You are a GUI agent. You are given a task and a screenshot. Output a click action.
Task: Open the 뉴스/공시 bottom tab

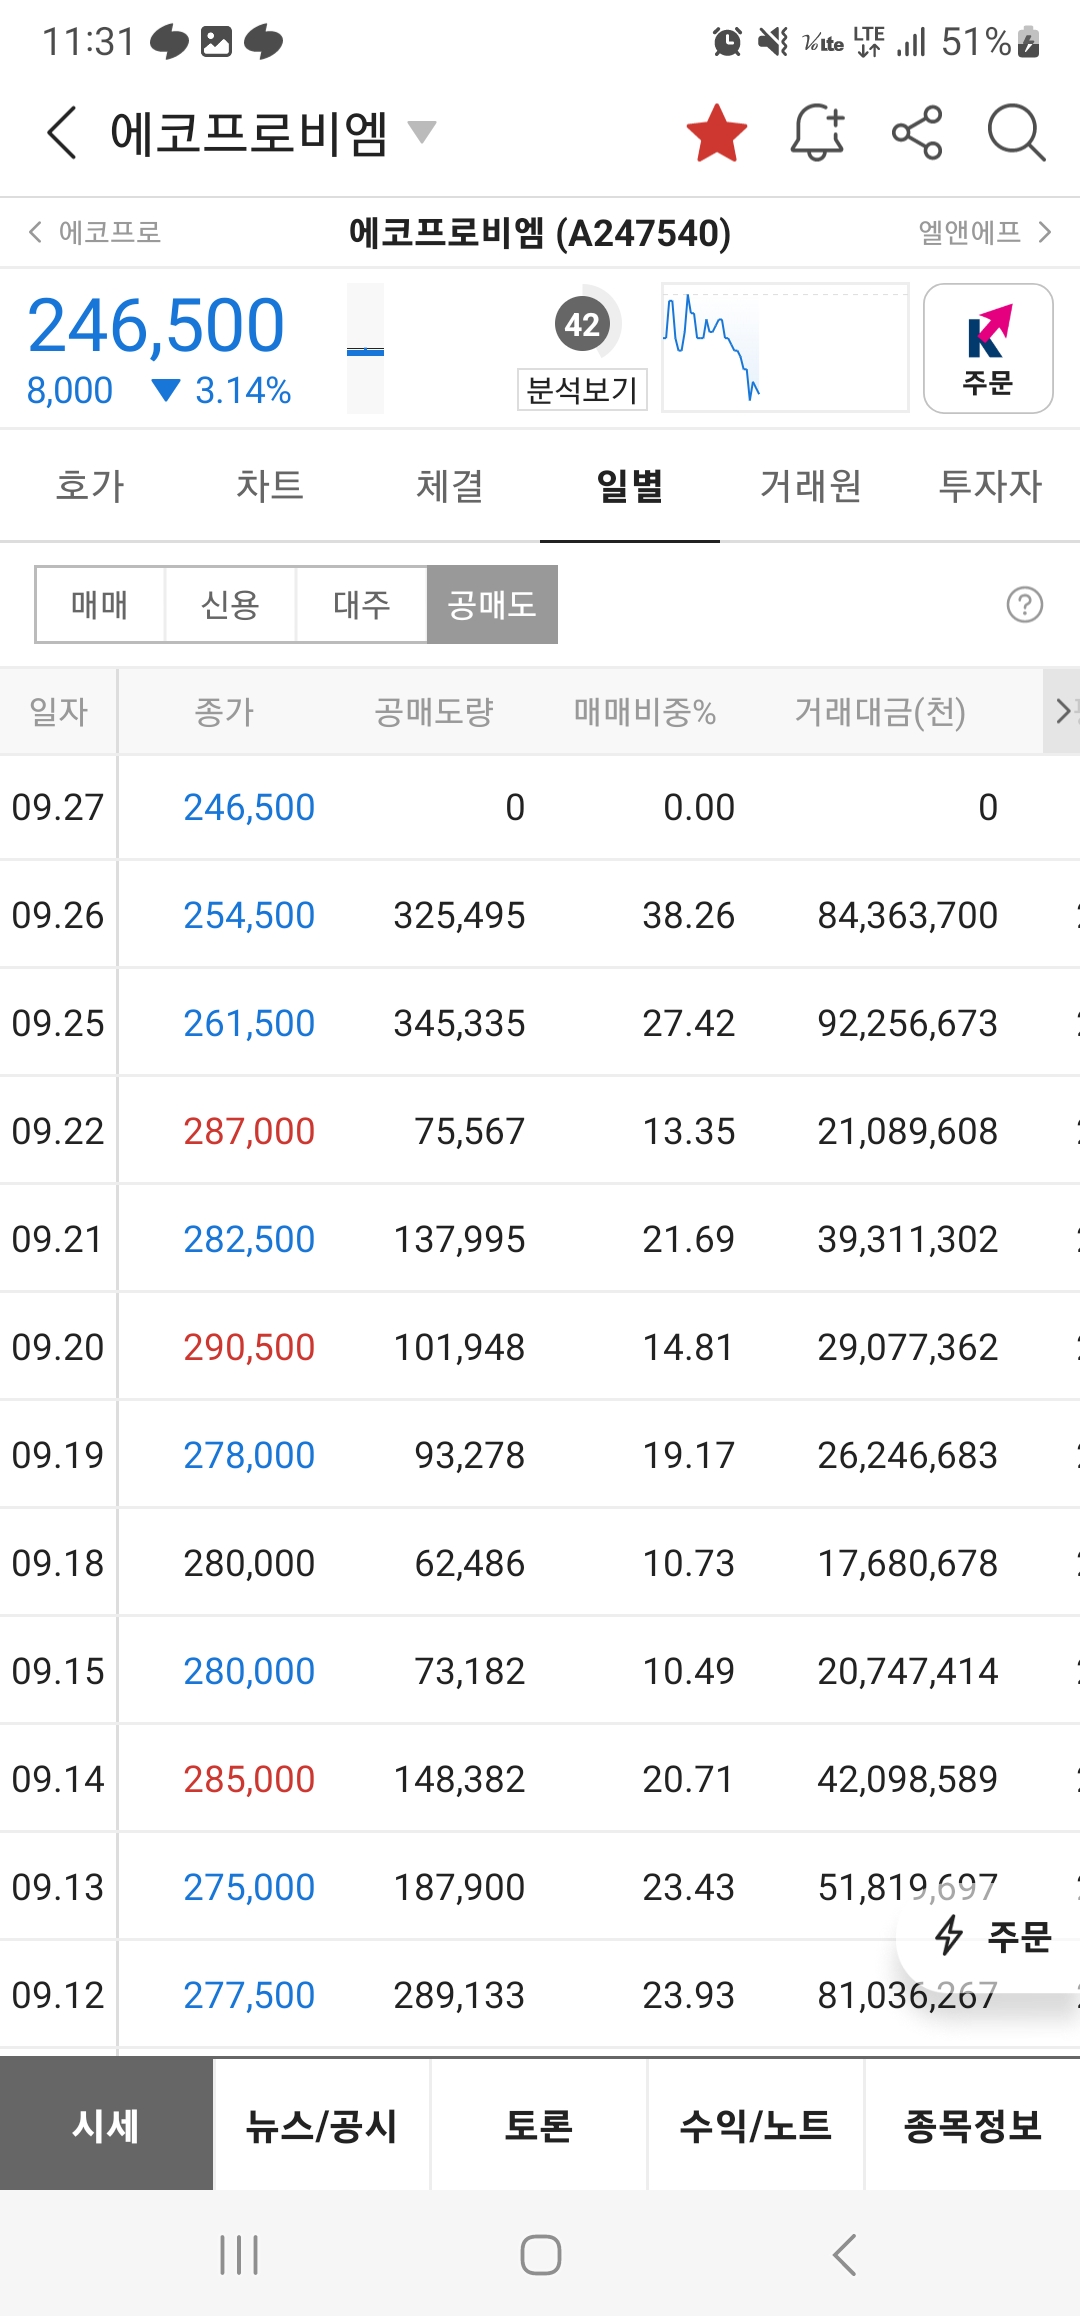[322, 2125]
